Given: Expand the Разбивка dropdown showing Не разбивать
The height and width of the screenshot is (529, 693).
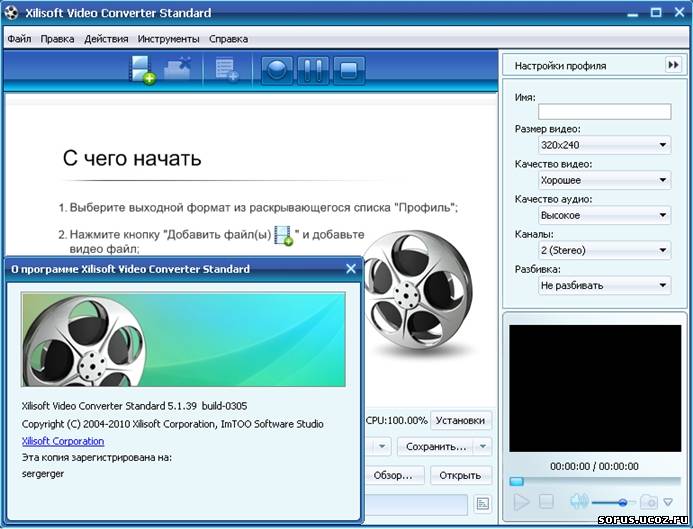Looking at the screenshot, I should (x=605, y=285).
